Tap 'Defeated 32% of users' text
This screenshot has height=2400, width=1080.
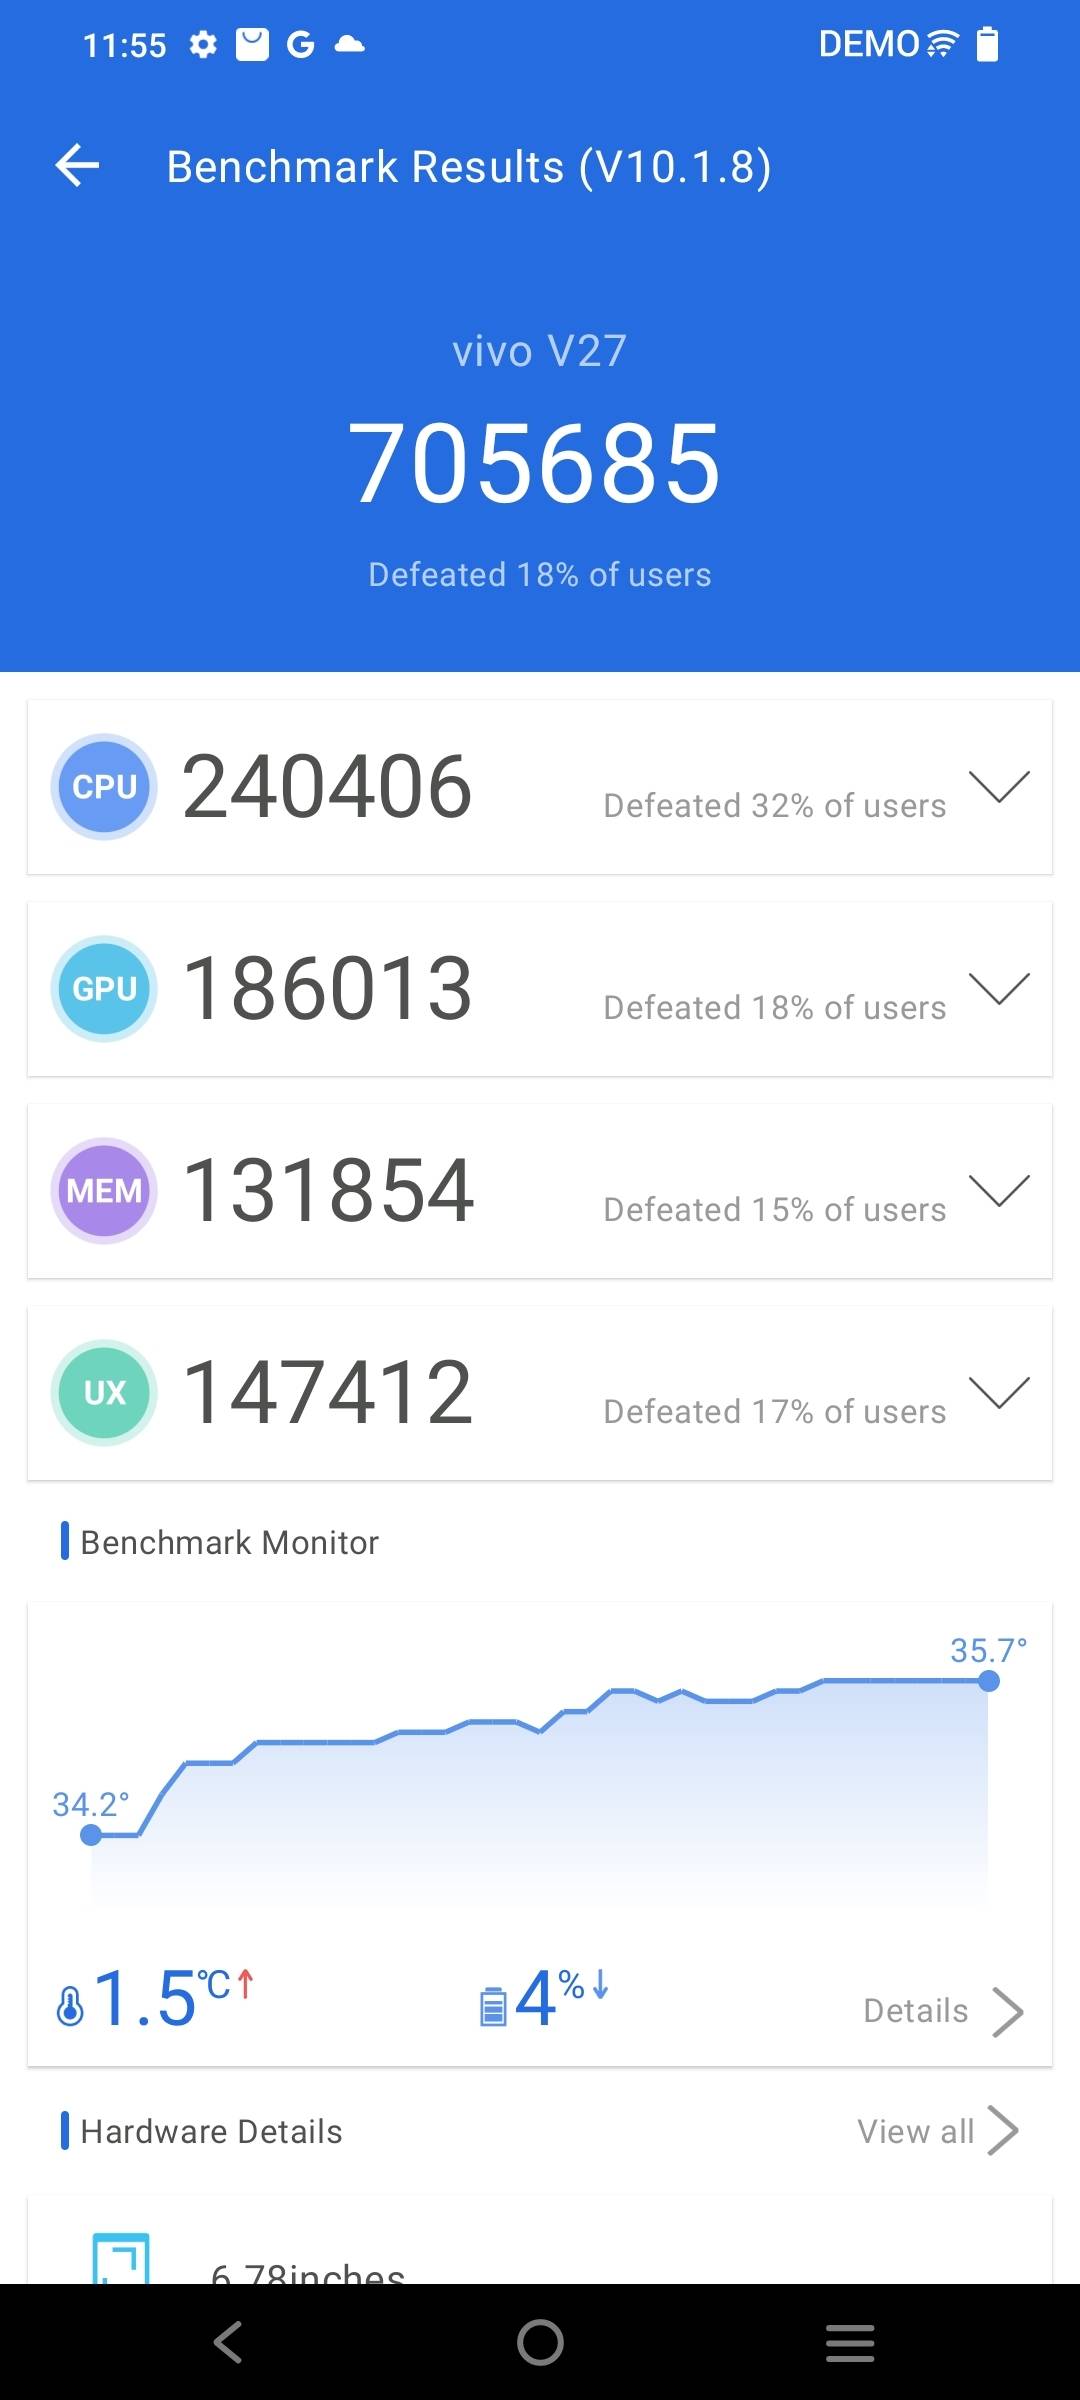775,806
